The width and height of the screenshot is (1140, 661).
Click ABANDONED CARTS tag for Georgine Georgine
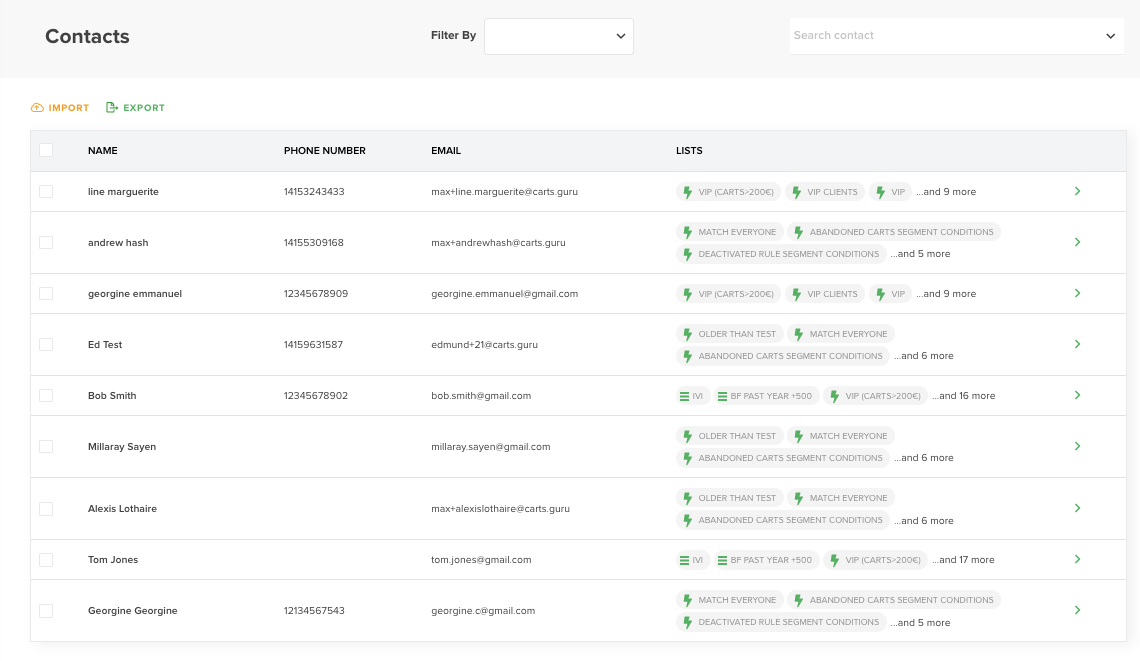(x=894, y=600)
